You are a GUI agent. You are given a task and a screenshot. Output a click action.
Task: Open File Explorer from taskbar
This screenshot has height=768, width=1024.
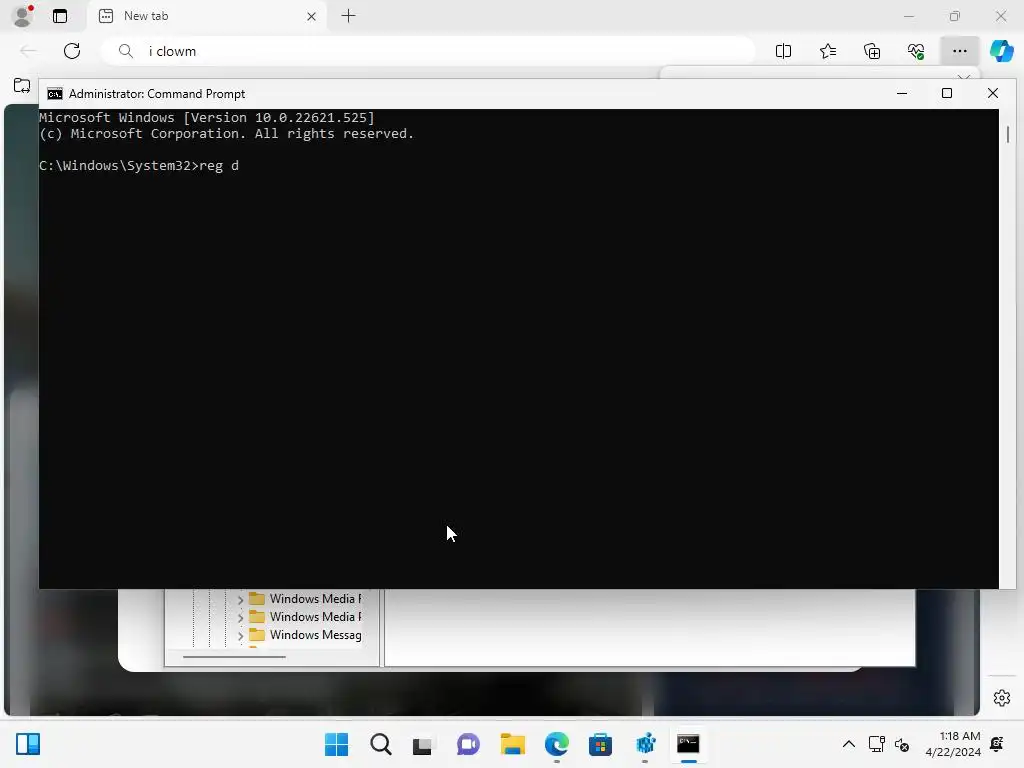pos(512,744)
